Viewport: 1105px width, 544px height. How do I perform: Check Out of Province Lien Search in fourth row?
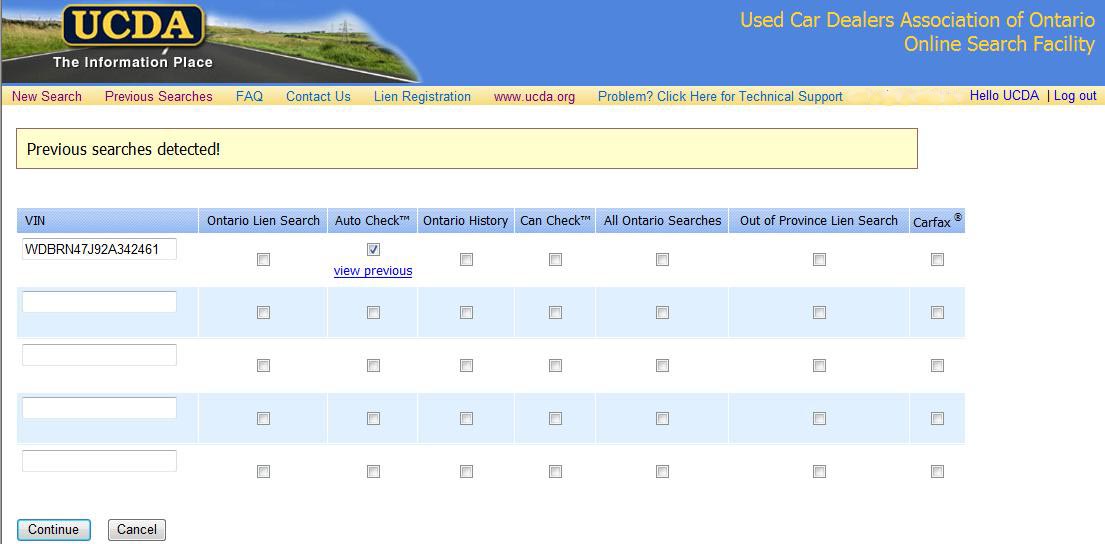819,419
